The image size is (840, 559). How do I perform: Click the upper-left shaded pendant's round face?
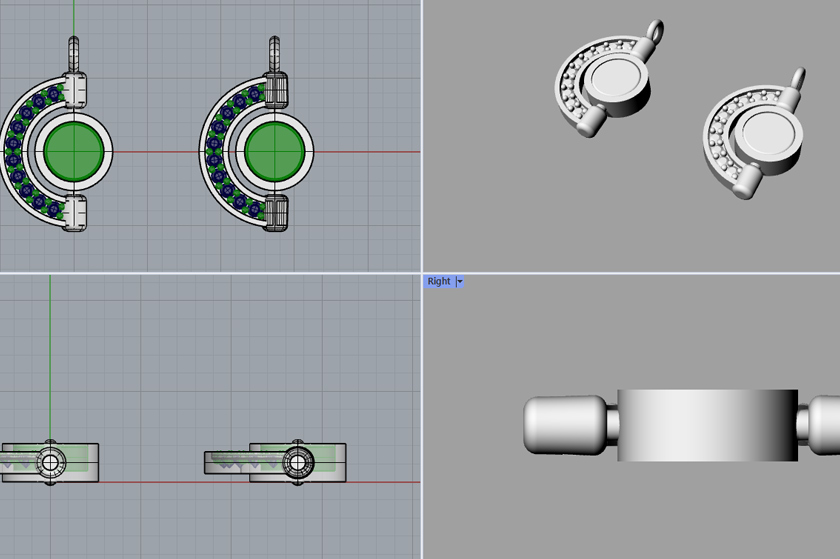617,78
